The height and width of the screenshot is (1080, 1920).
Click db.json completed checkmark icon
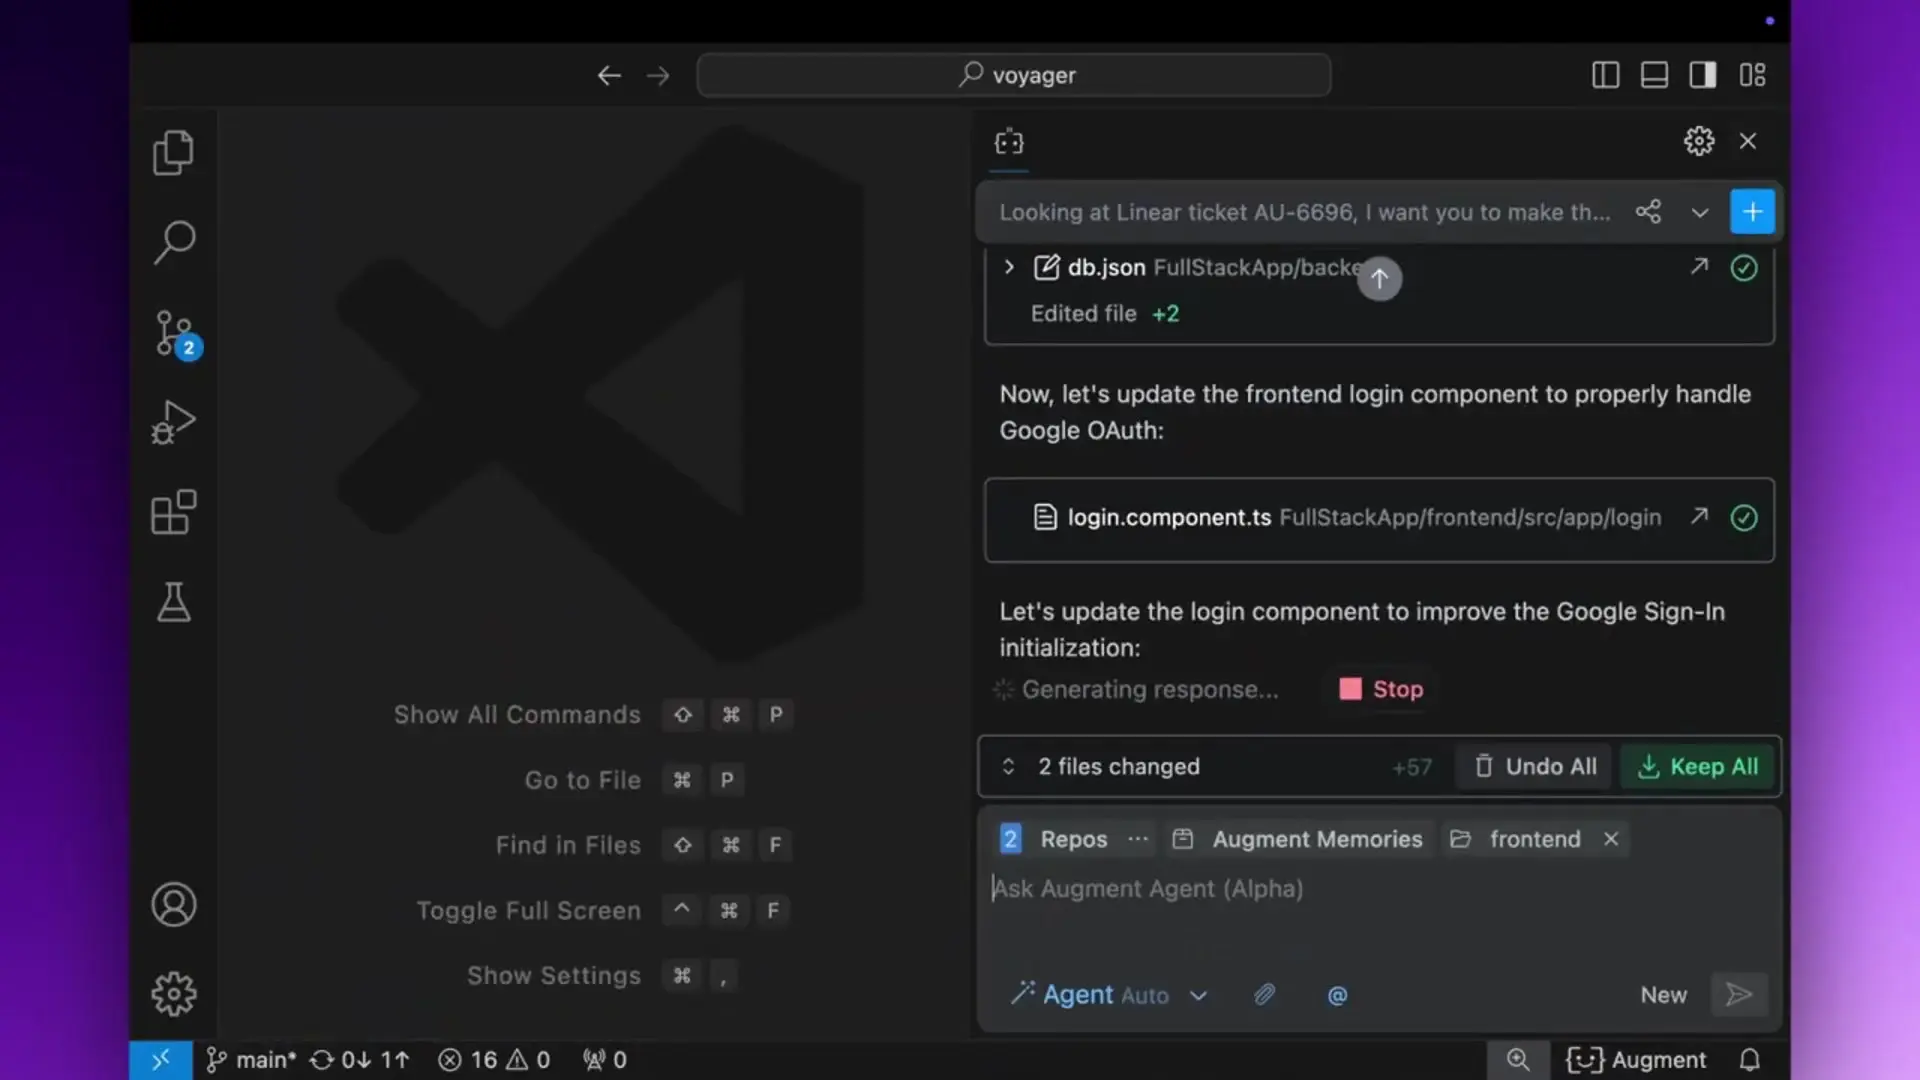(x=1744, y=267)
